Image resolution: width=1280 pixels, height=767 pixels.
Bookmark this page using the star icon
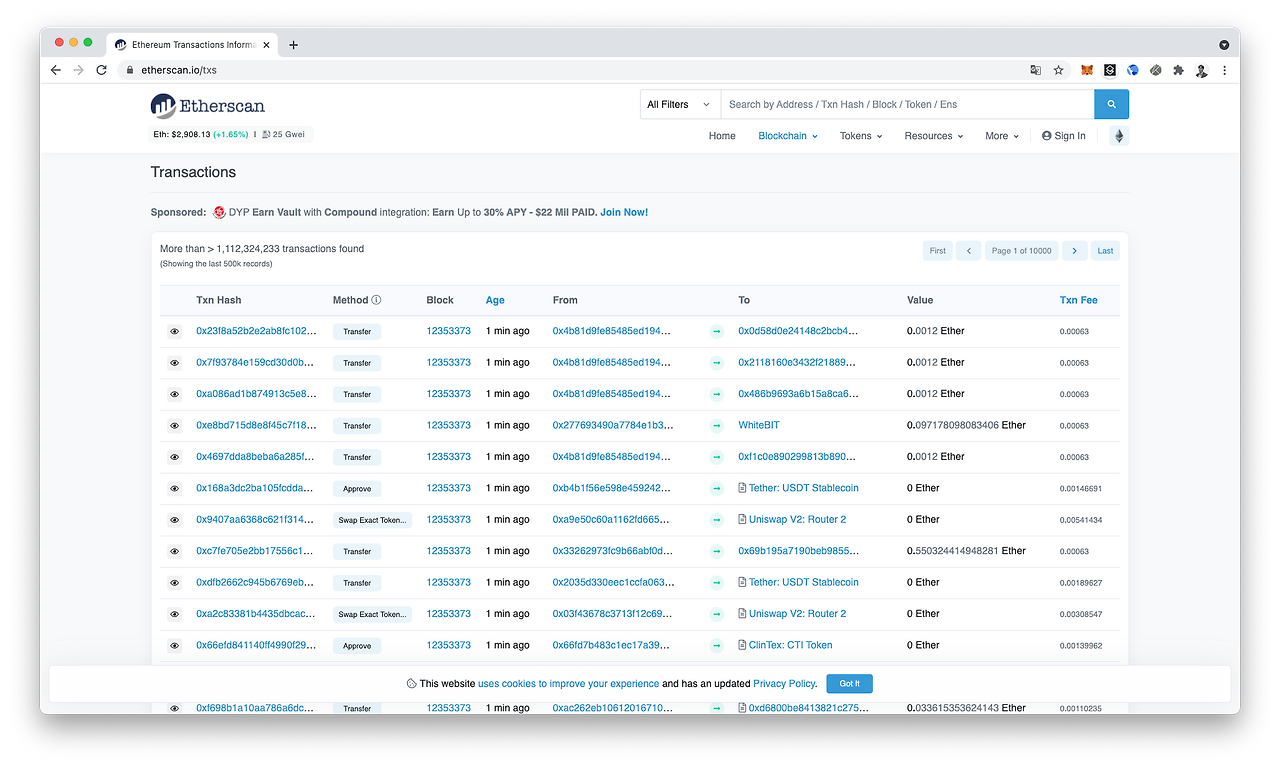coord(1058,70)
